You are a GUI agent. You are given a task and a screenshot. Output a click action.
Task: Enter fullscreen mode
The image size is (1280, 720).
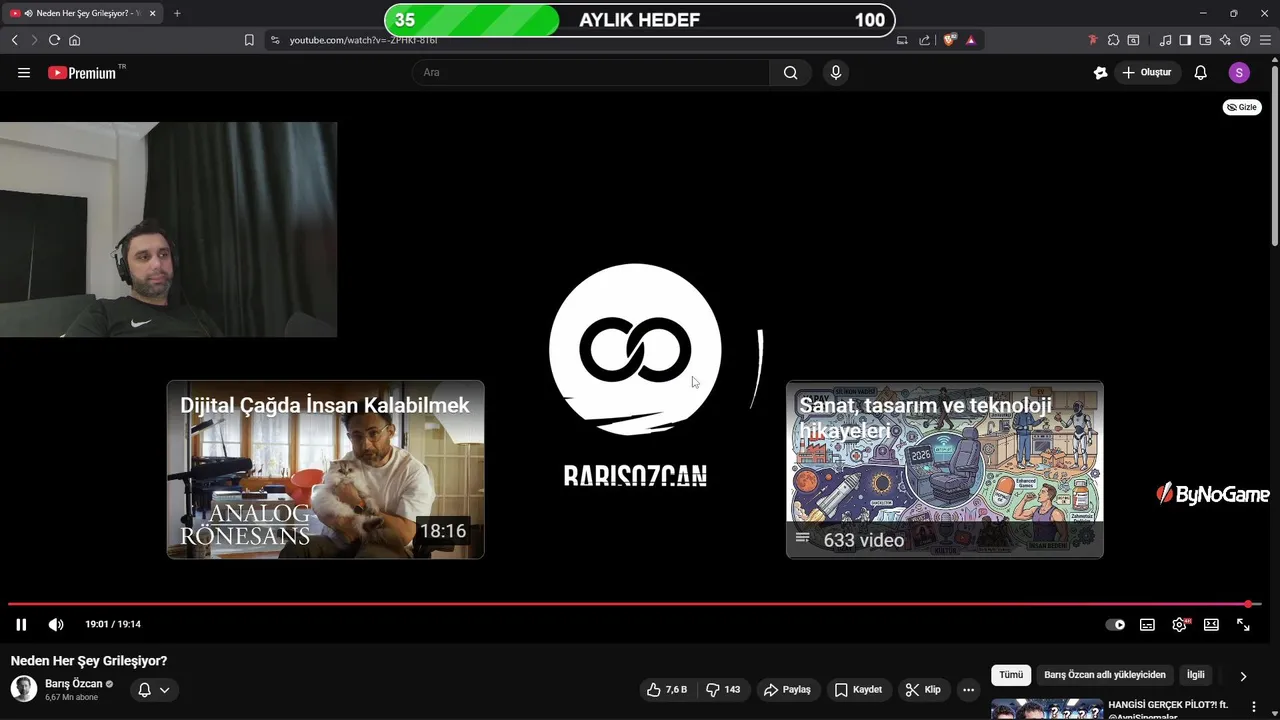coord(1243,624)
